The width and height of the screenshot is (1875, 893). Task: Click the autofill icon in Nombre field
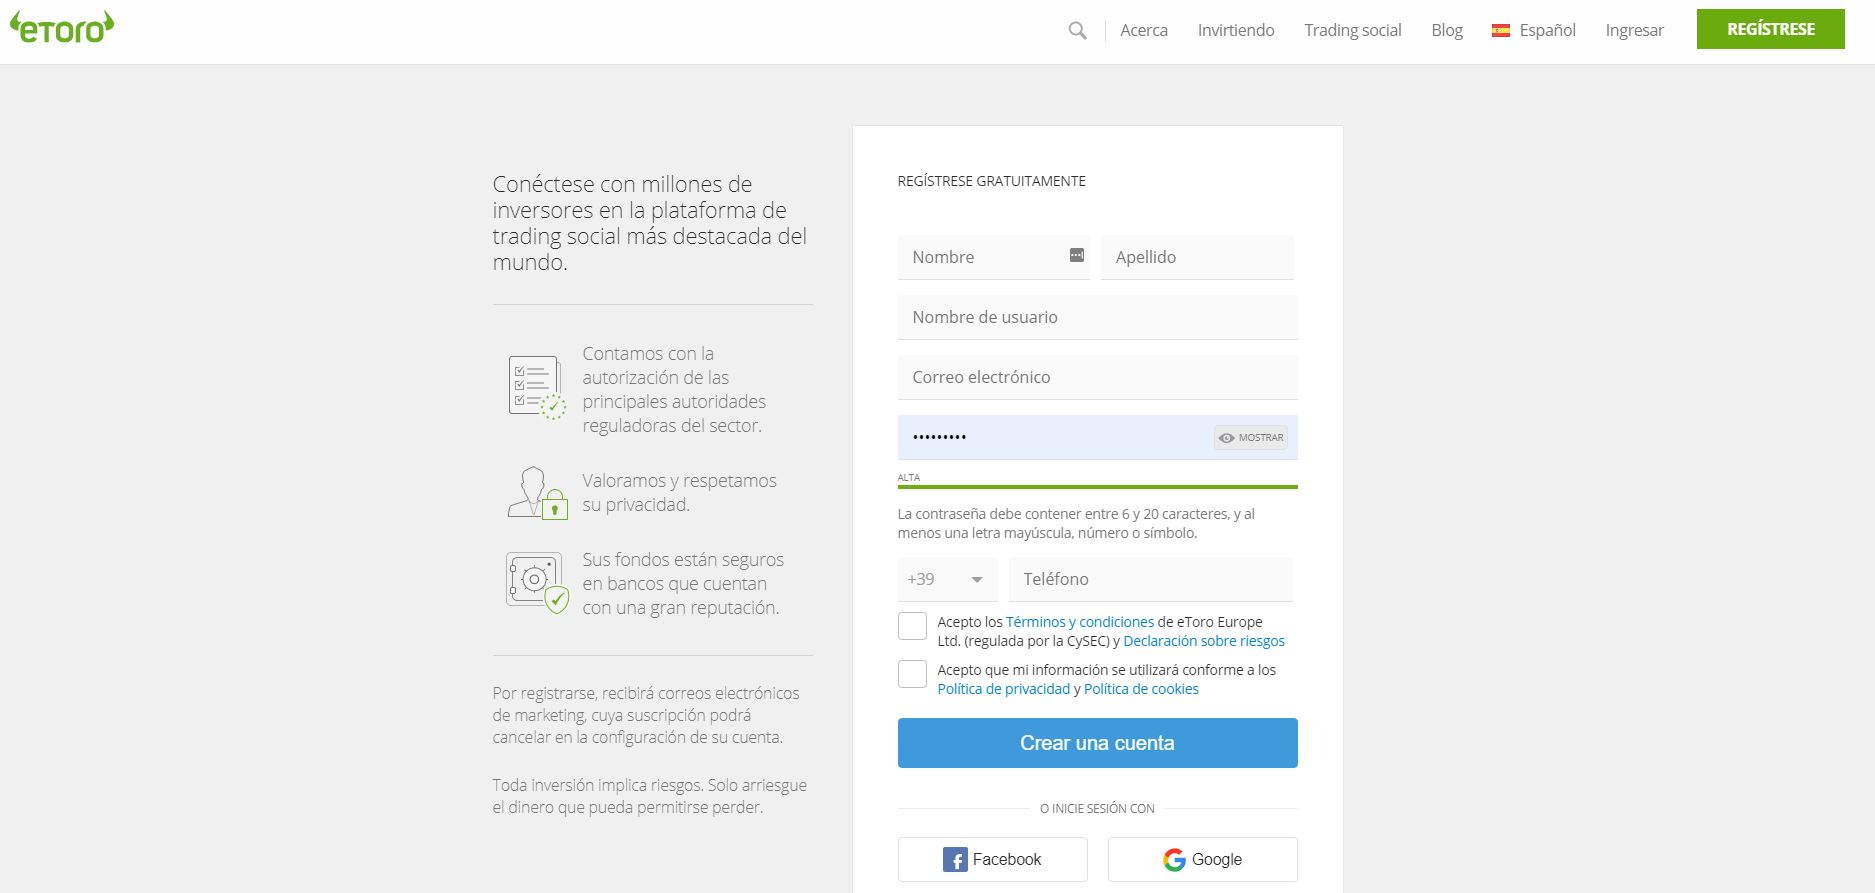click(x=1076, y=255)
